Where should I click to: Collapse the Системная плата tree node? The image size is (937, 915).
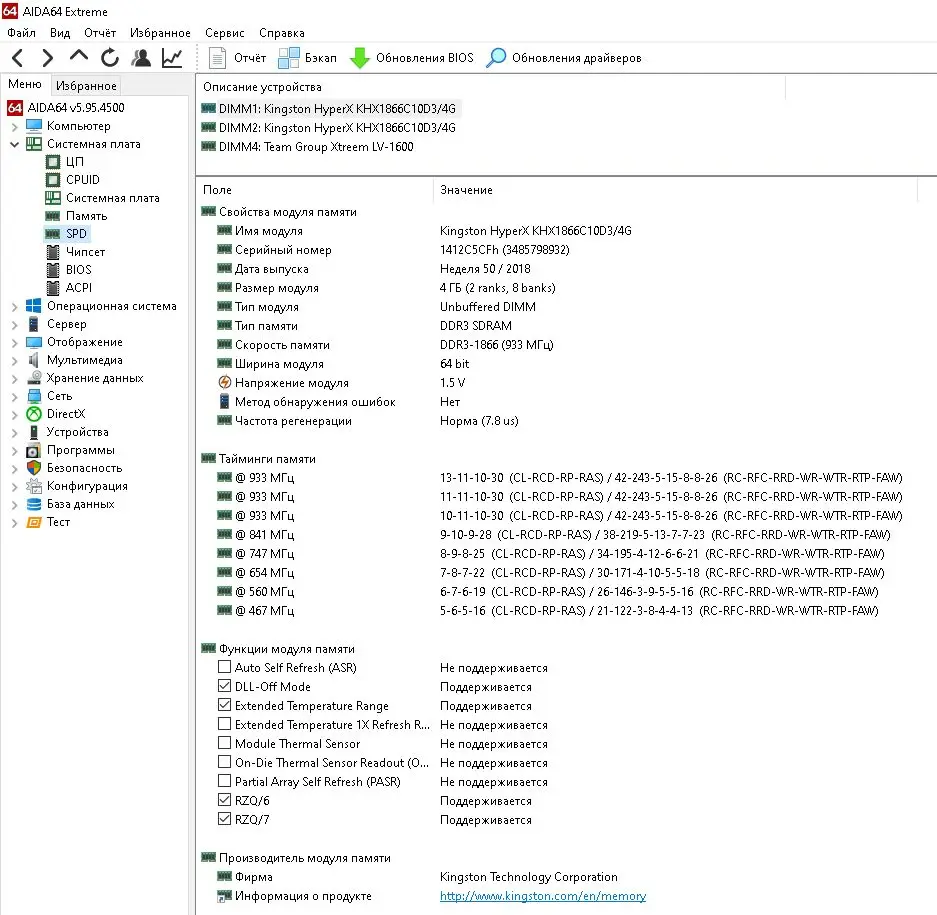pos(14,144)
